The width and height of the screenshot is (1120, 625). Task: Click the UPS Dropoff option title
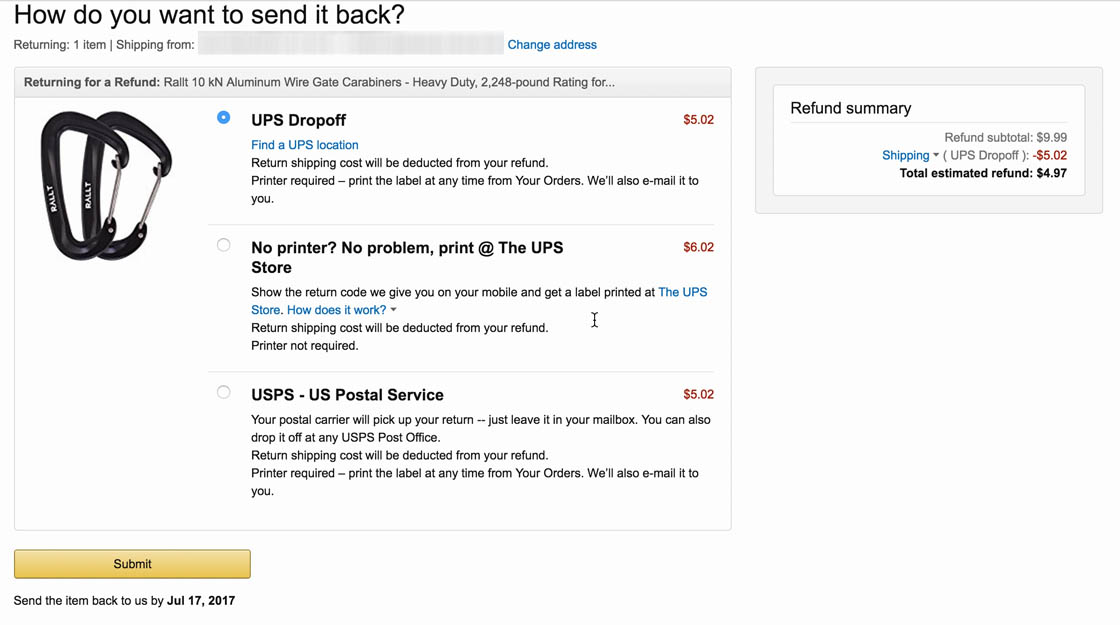click(298, 120)
